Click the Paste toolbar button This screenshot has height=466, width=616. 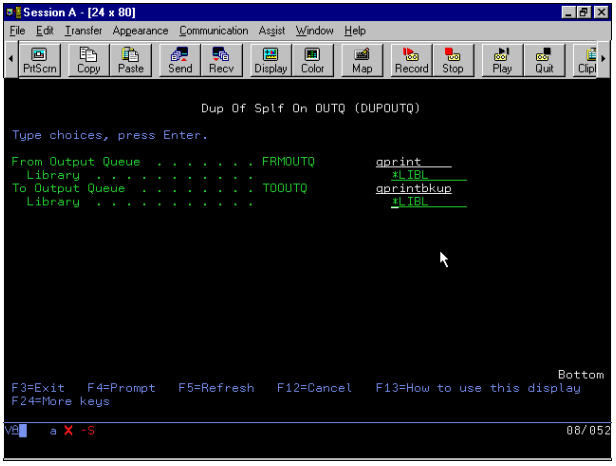[x=130, y=60]
